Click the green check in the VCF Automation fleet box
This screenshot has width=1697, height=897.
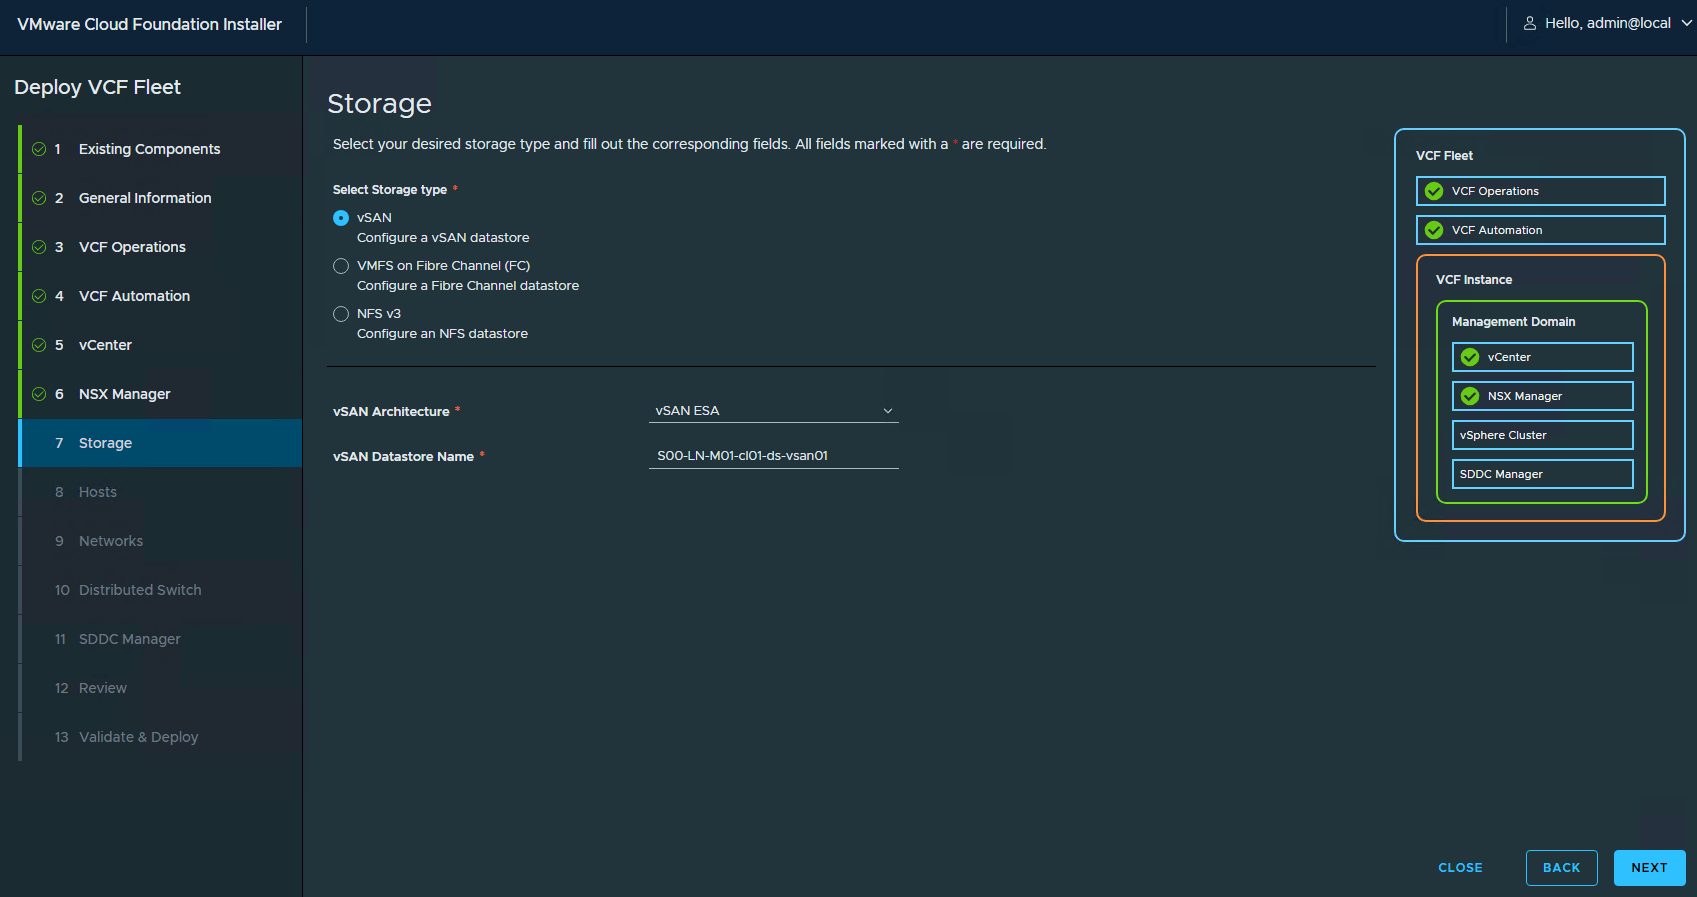(x=1434, y=230)
